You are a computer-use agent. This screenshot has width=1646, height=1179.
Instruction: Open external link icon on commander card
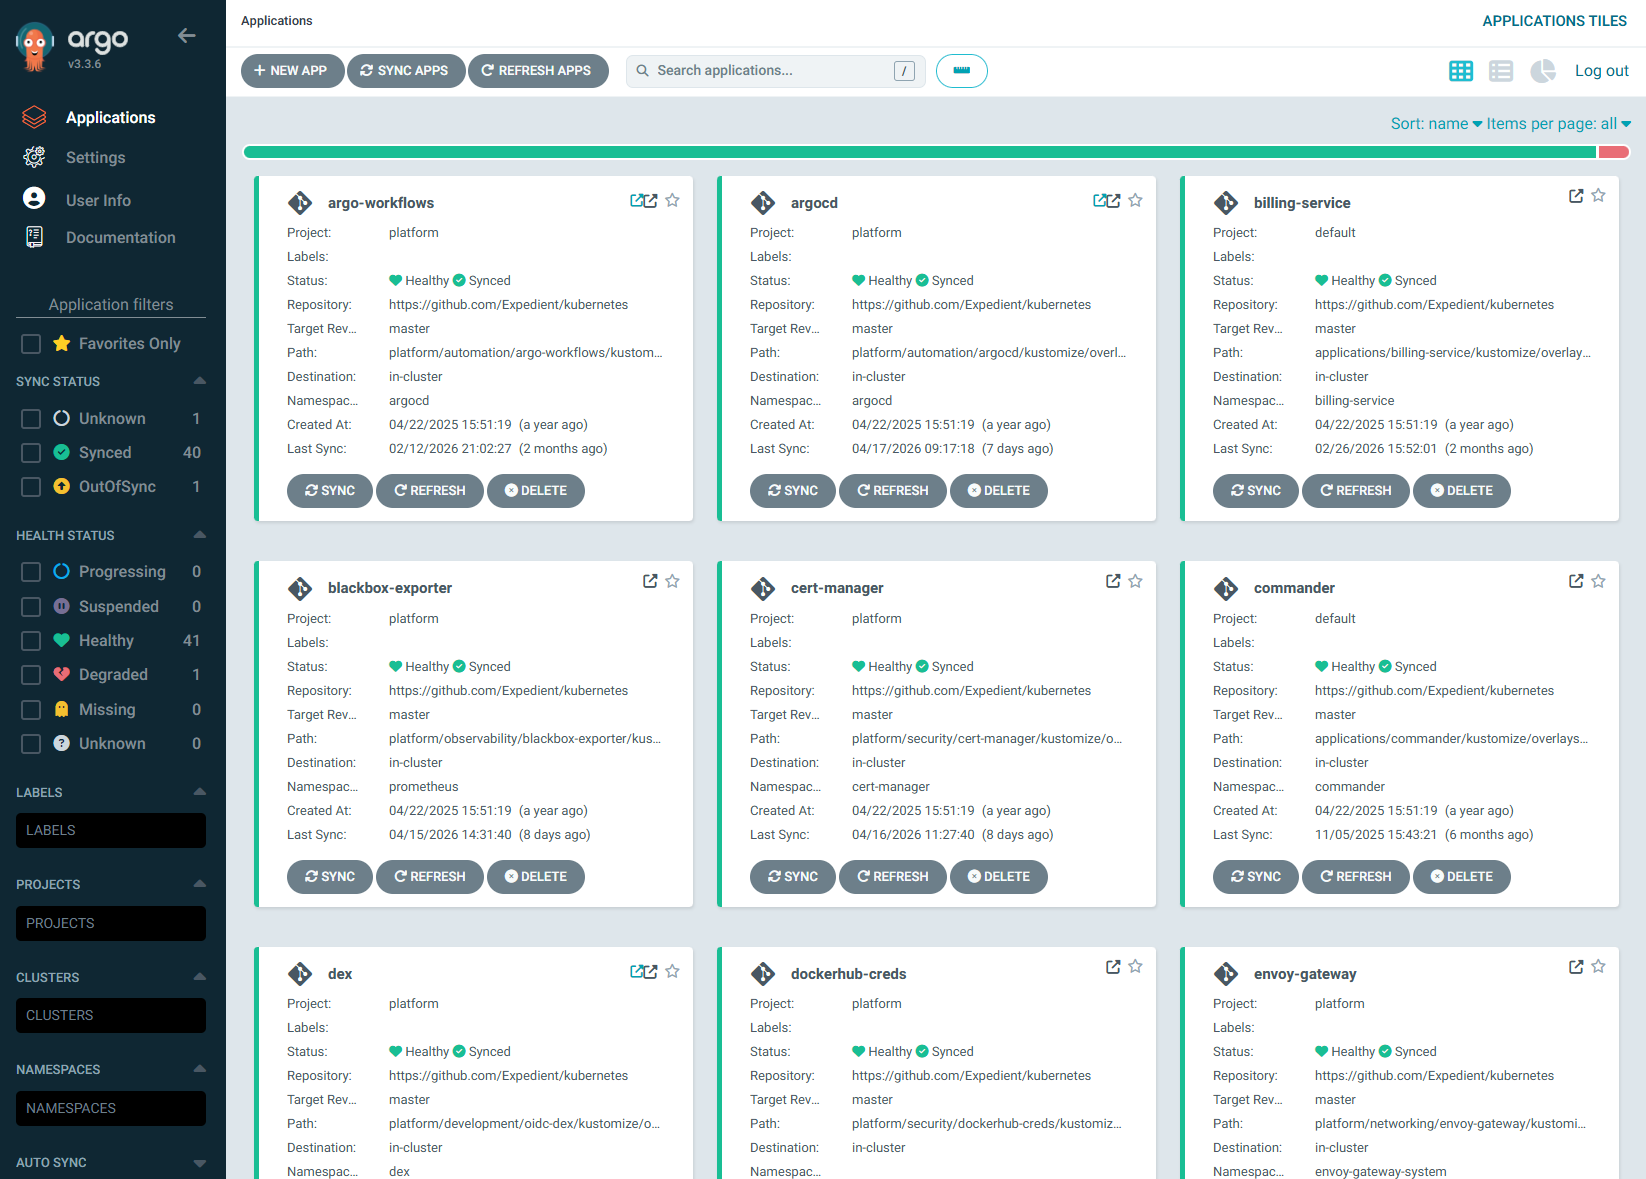[1576, 581]
